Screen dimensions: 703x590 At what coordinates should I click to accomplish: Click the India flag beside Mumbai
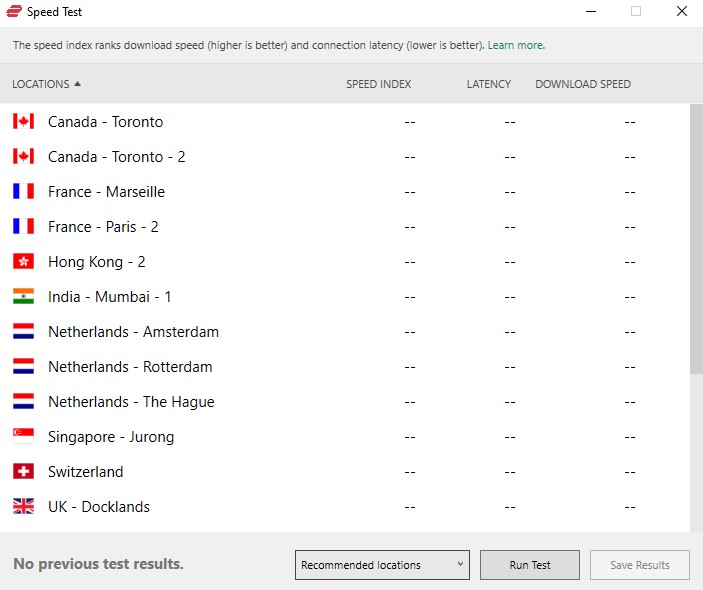pos(23,297)
